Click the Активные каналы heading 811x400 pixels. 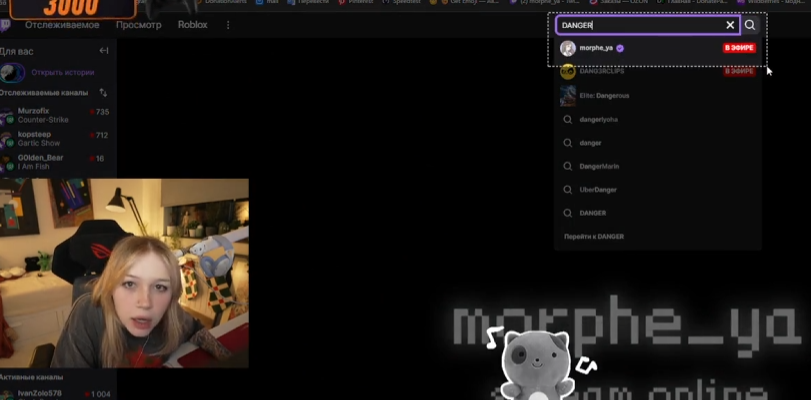coord(31,377)
